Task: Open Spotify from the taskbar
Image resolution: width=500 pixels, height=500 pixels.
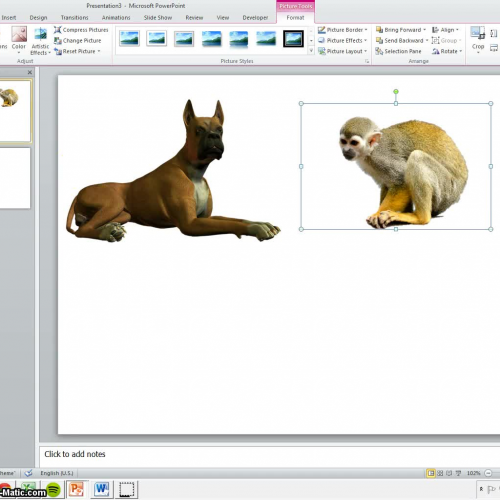Action: 53,490
